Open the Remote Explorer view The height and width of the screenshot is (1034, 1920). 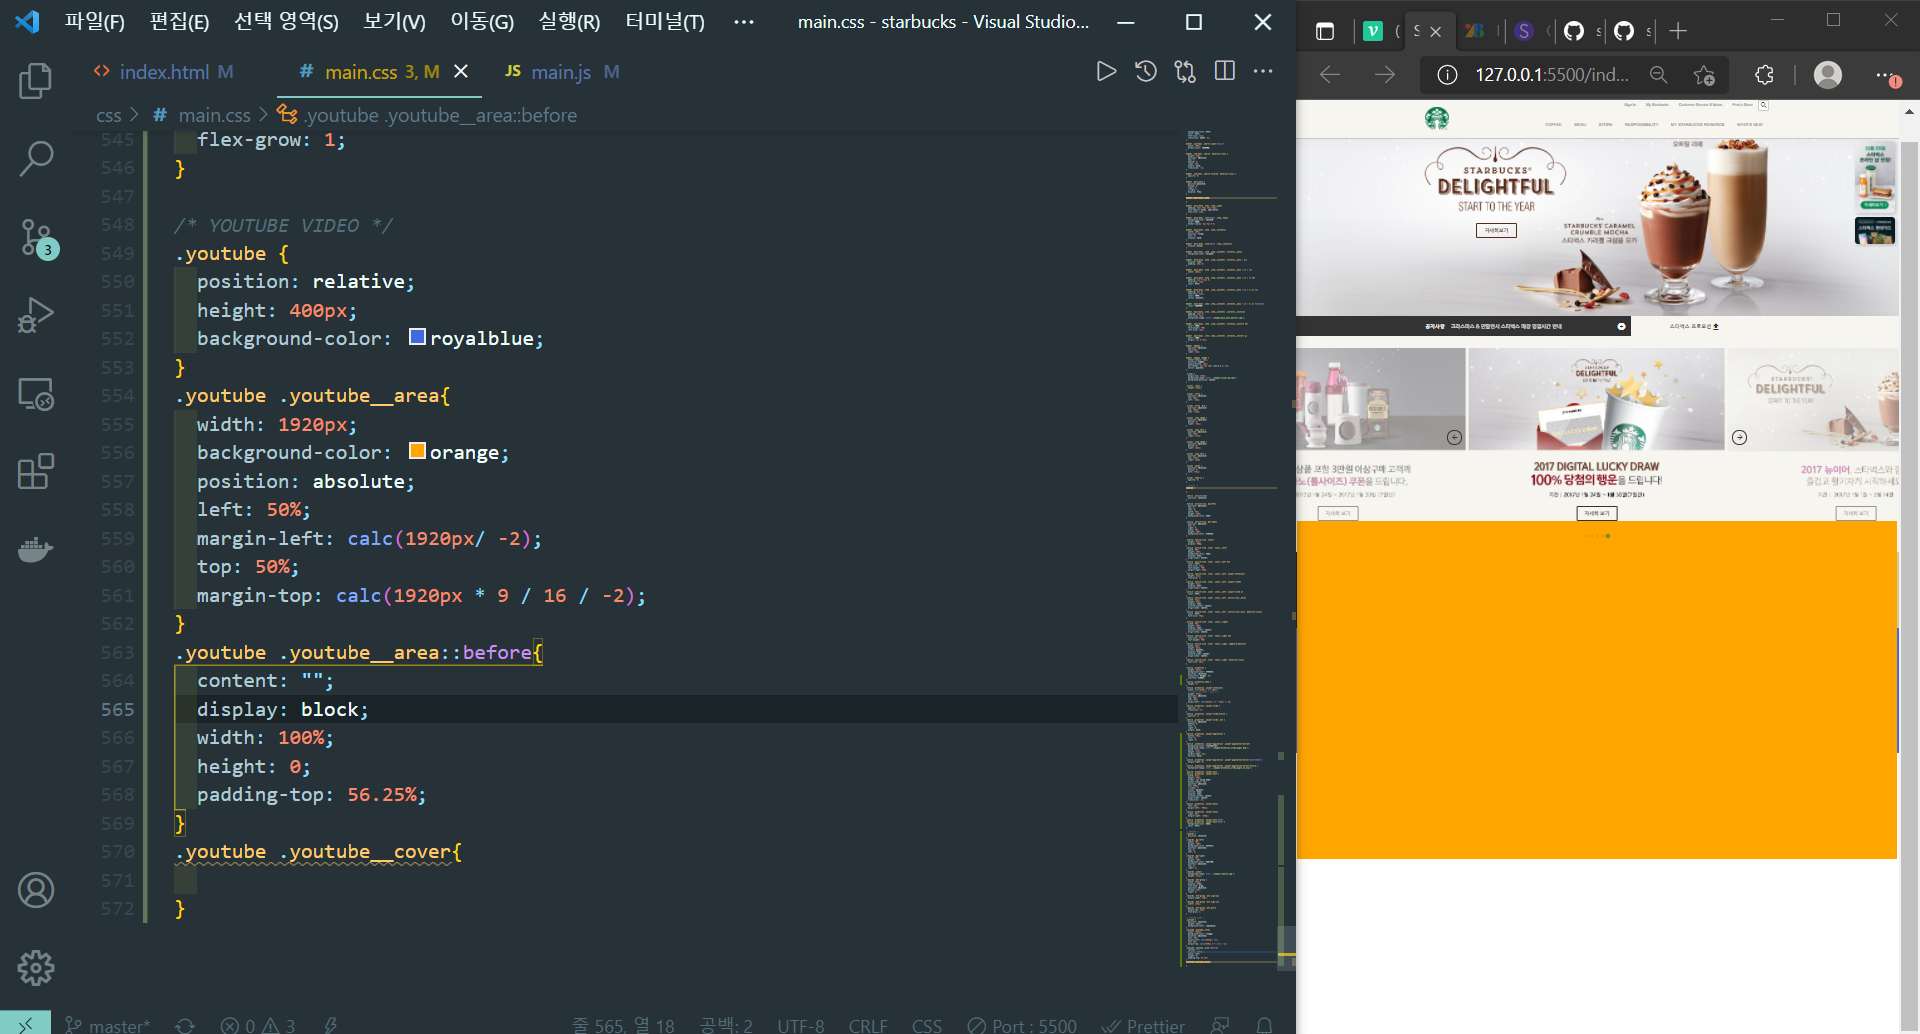[36, 394]
